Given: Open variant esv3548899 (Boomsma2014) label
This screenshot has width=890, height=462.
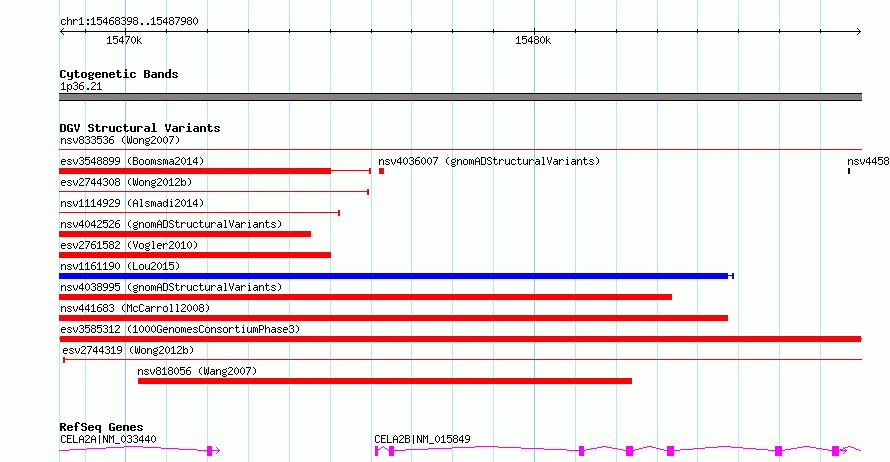Looking at the screenshot, I should tap(132, 161).
